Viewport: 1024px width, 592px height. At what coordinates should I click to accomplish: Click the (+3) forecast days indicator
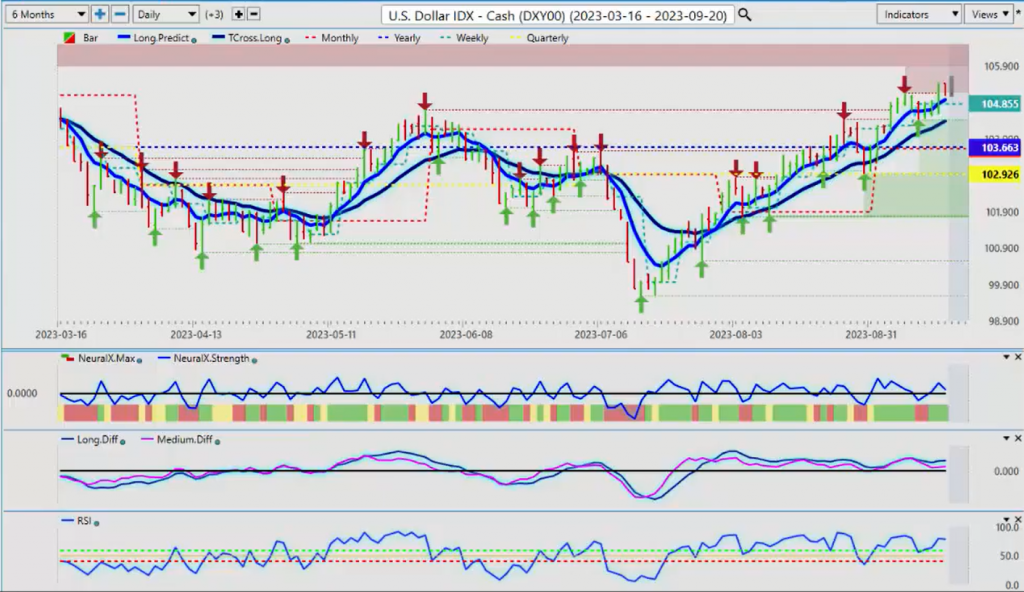(x=214, y=14)
